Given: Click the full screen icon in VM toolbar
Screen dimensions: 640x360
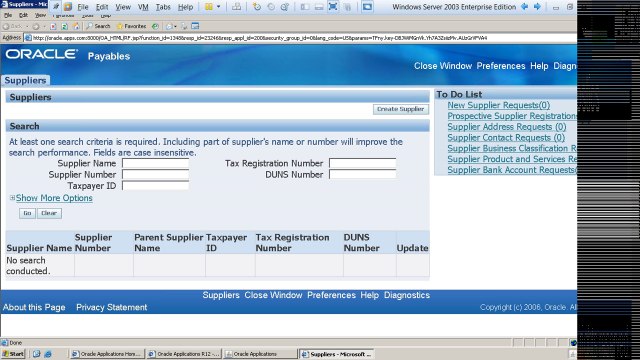Looking at the screenshot, I should 333,7.
